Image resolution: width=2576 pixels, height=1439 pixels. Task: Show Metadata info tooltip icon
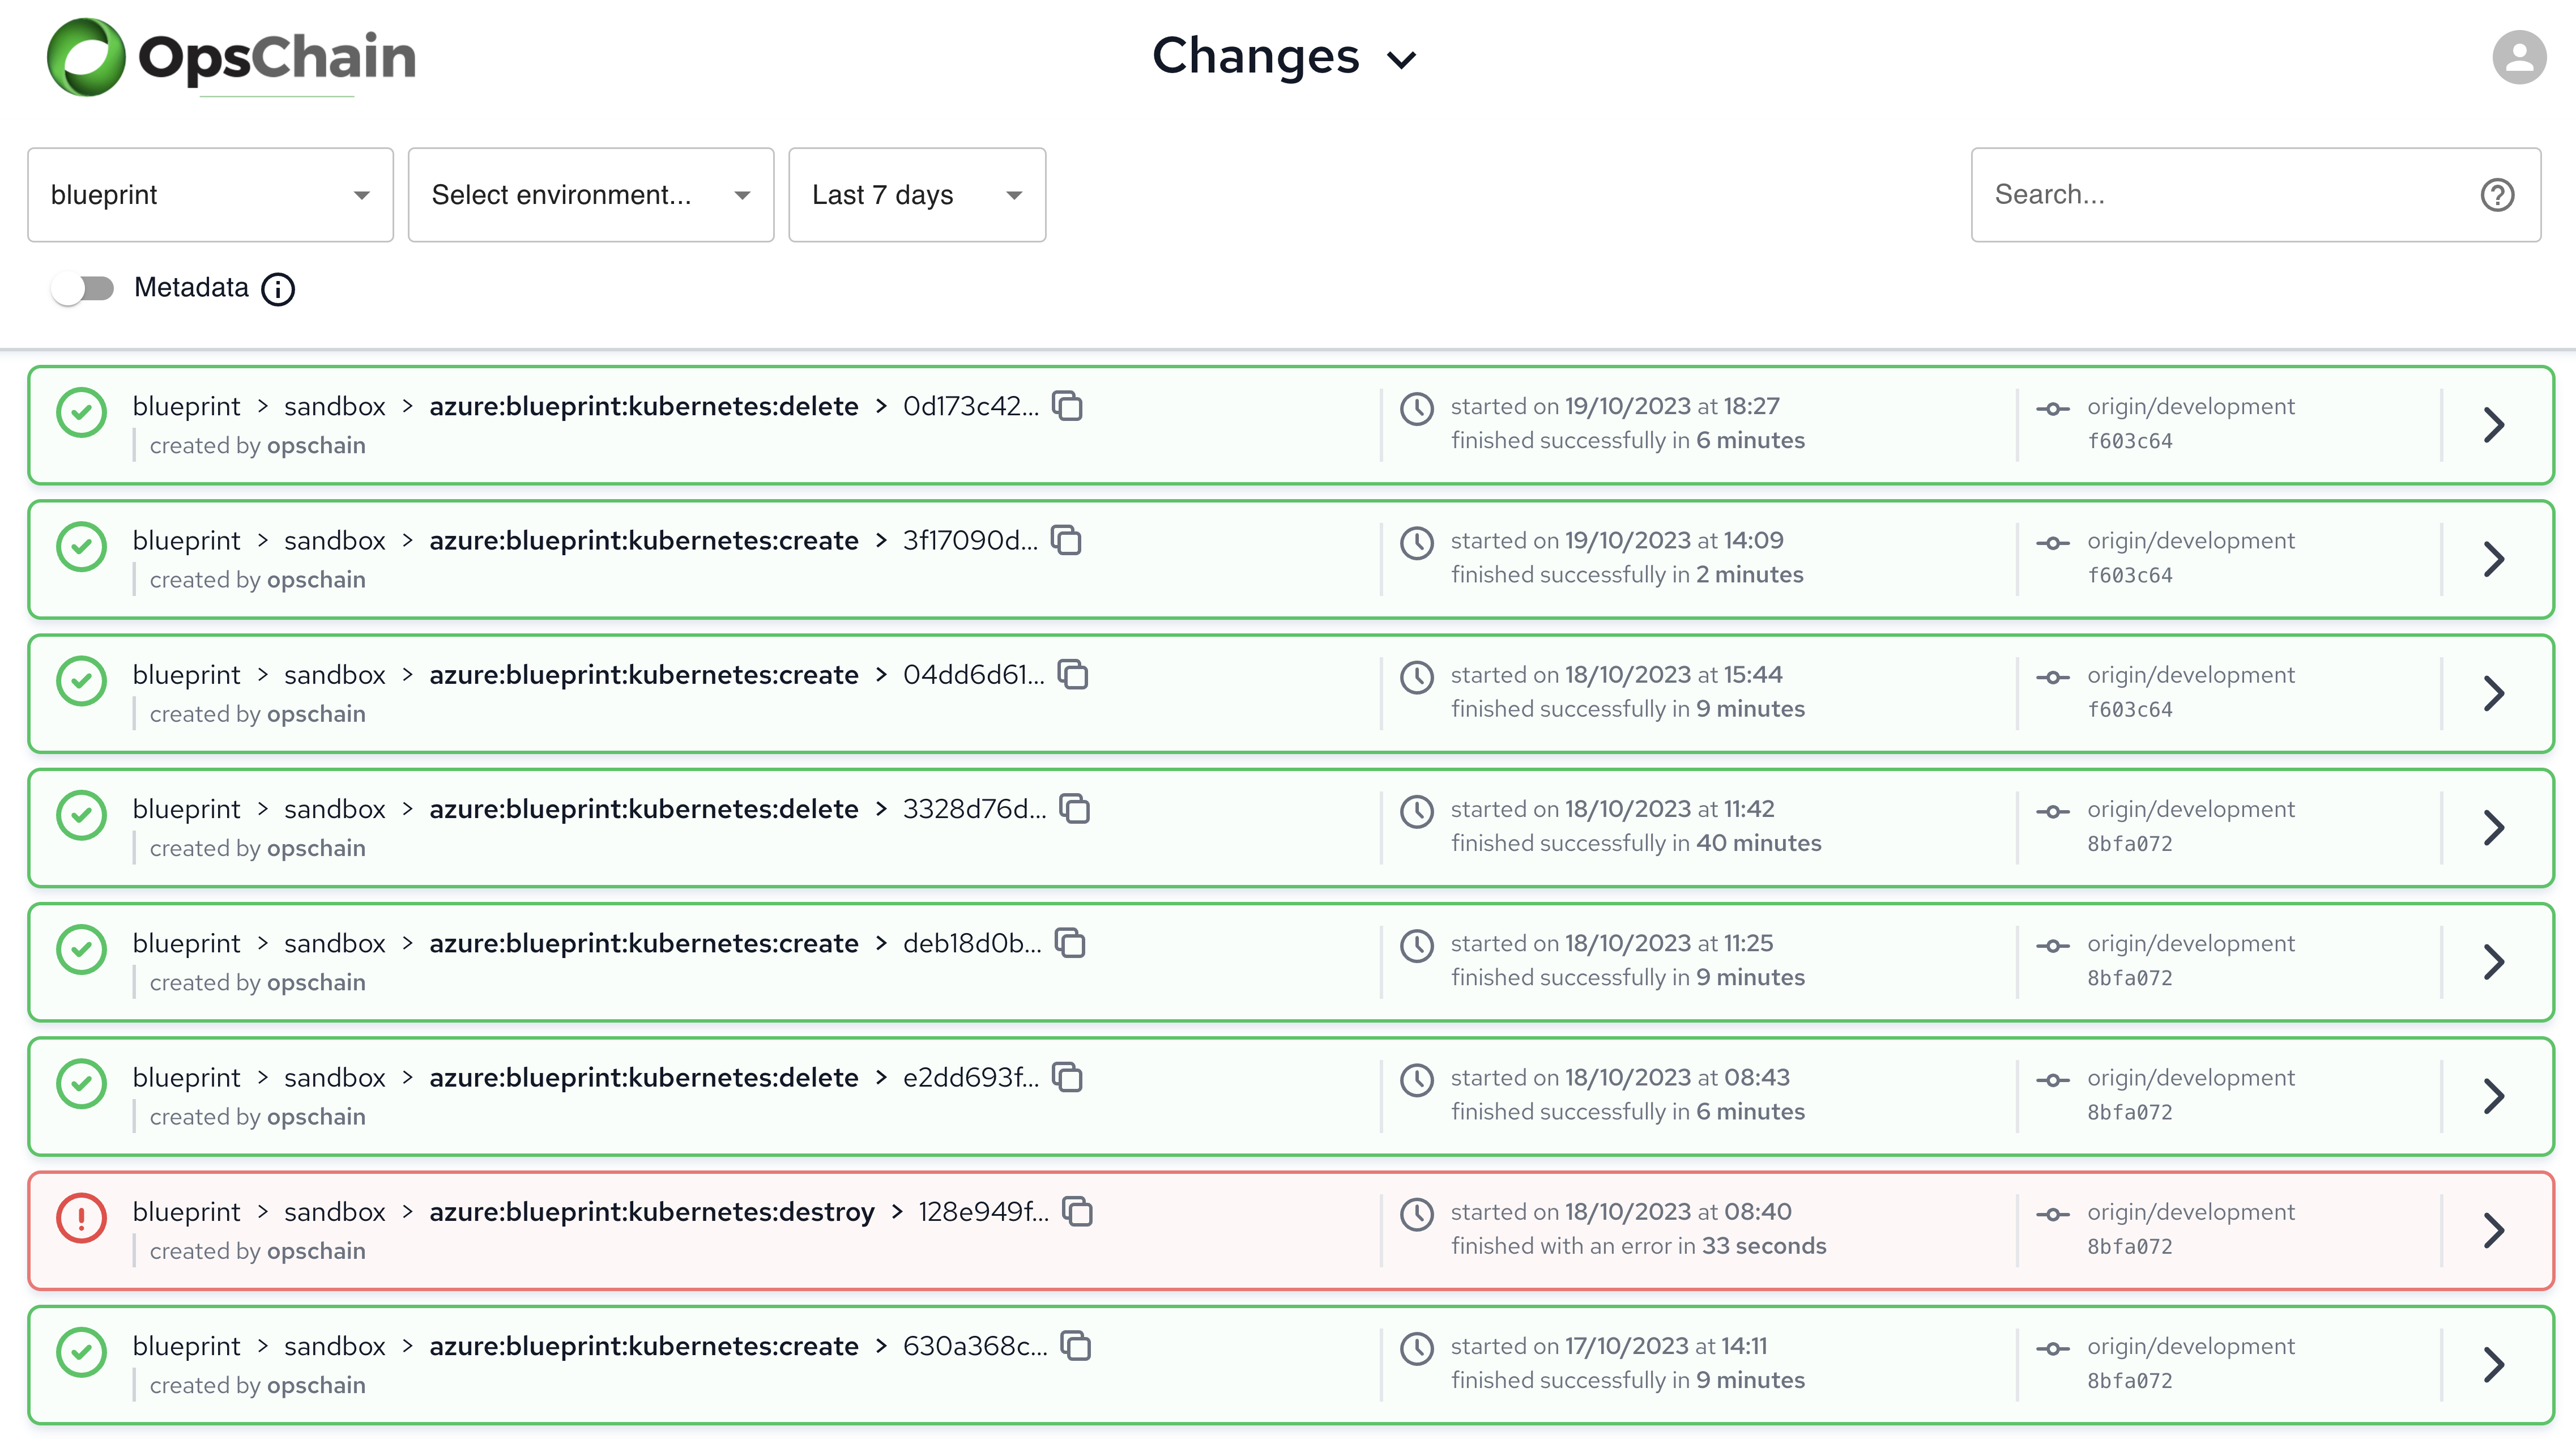(x=278, y=289)
